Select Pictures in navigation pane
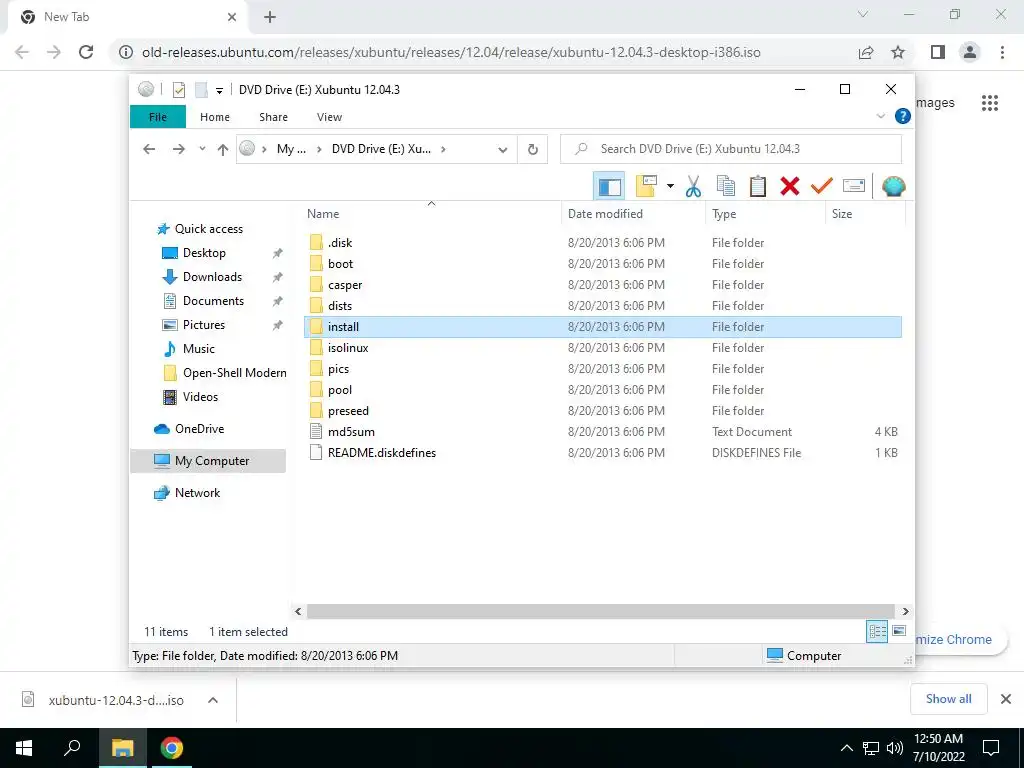Image resolution: width=1024 pixels, height=768 pixels. 203,325
